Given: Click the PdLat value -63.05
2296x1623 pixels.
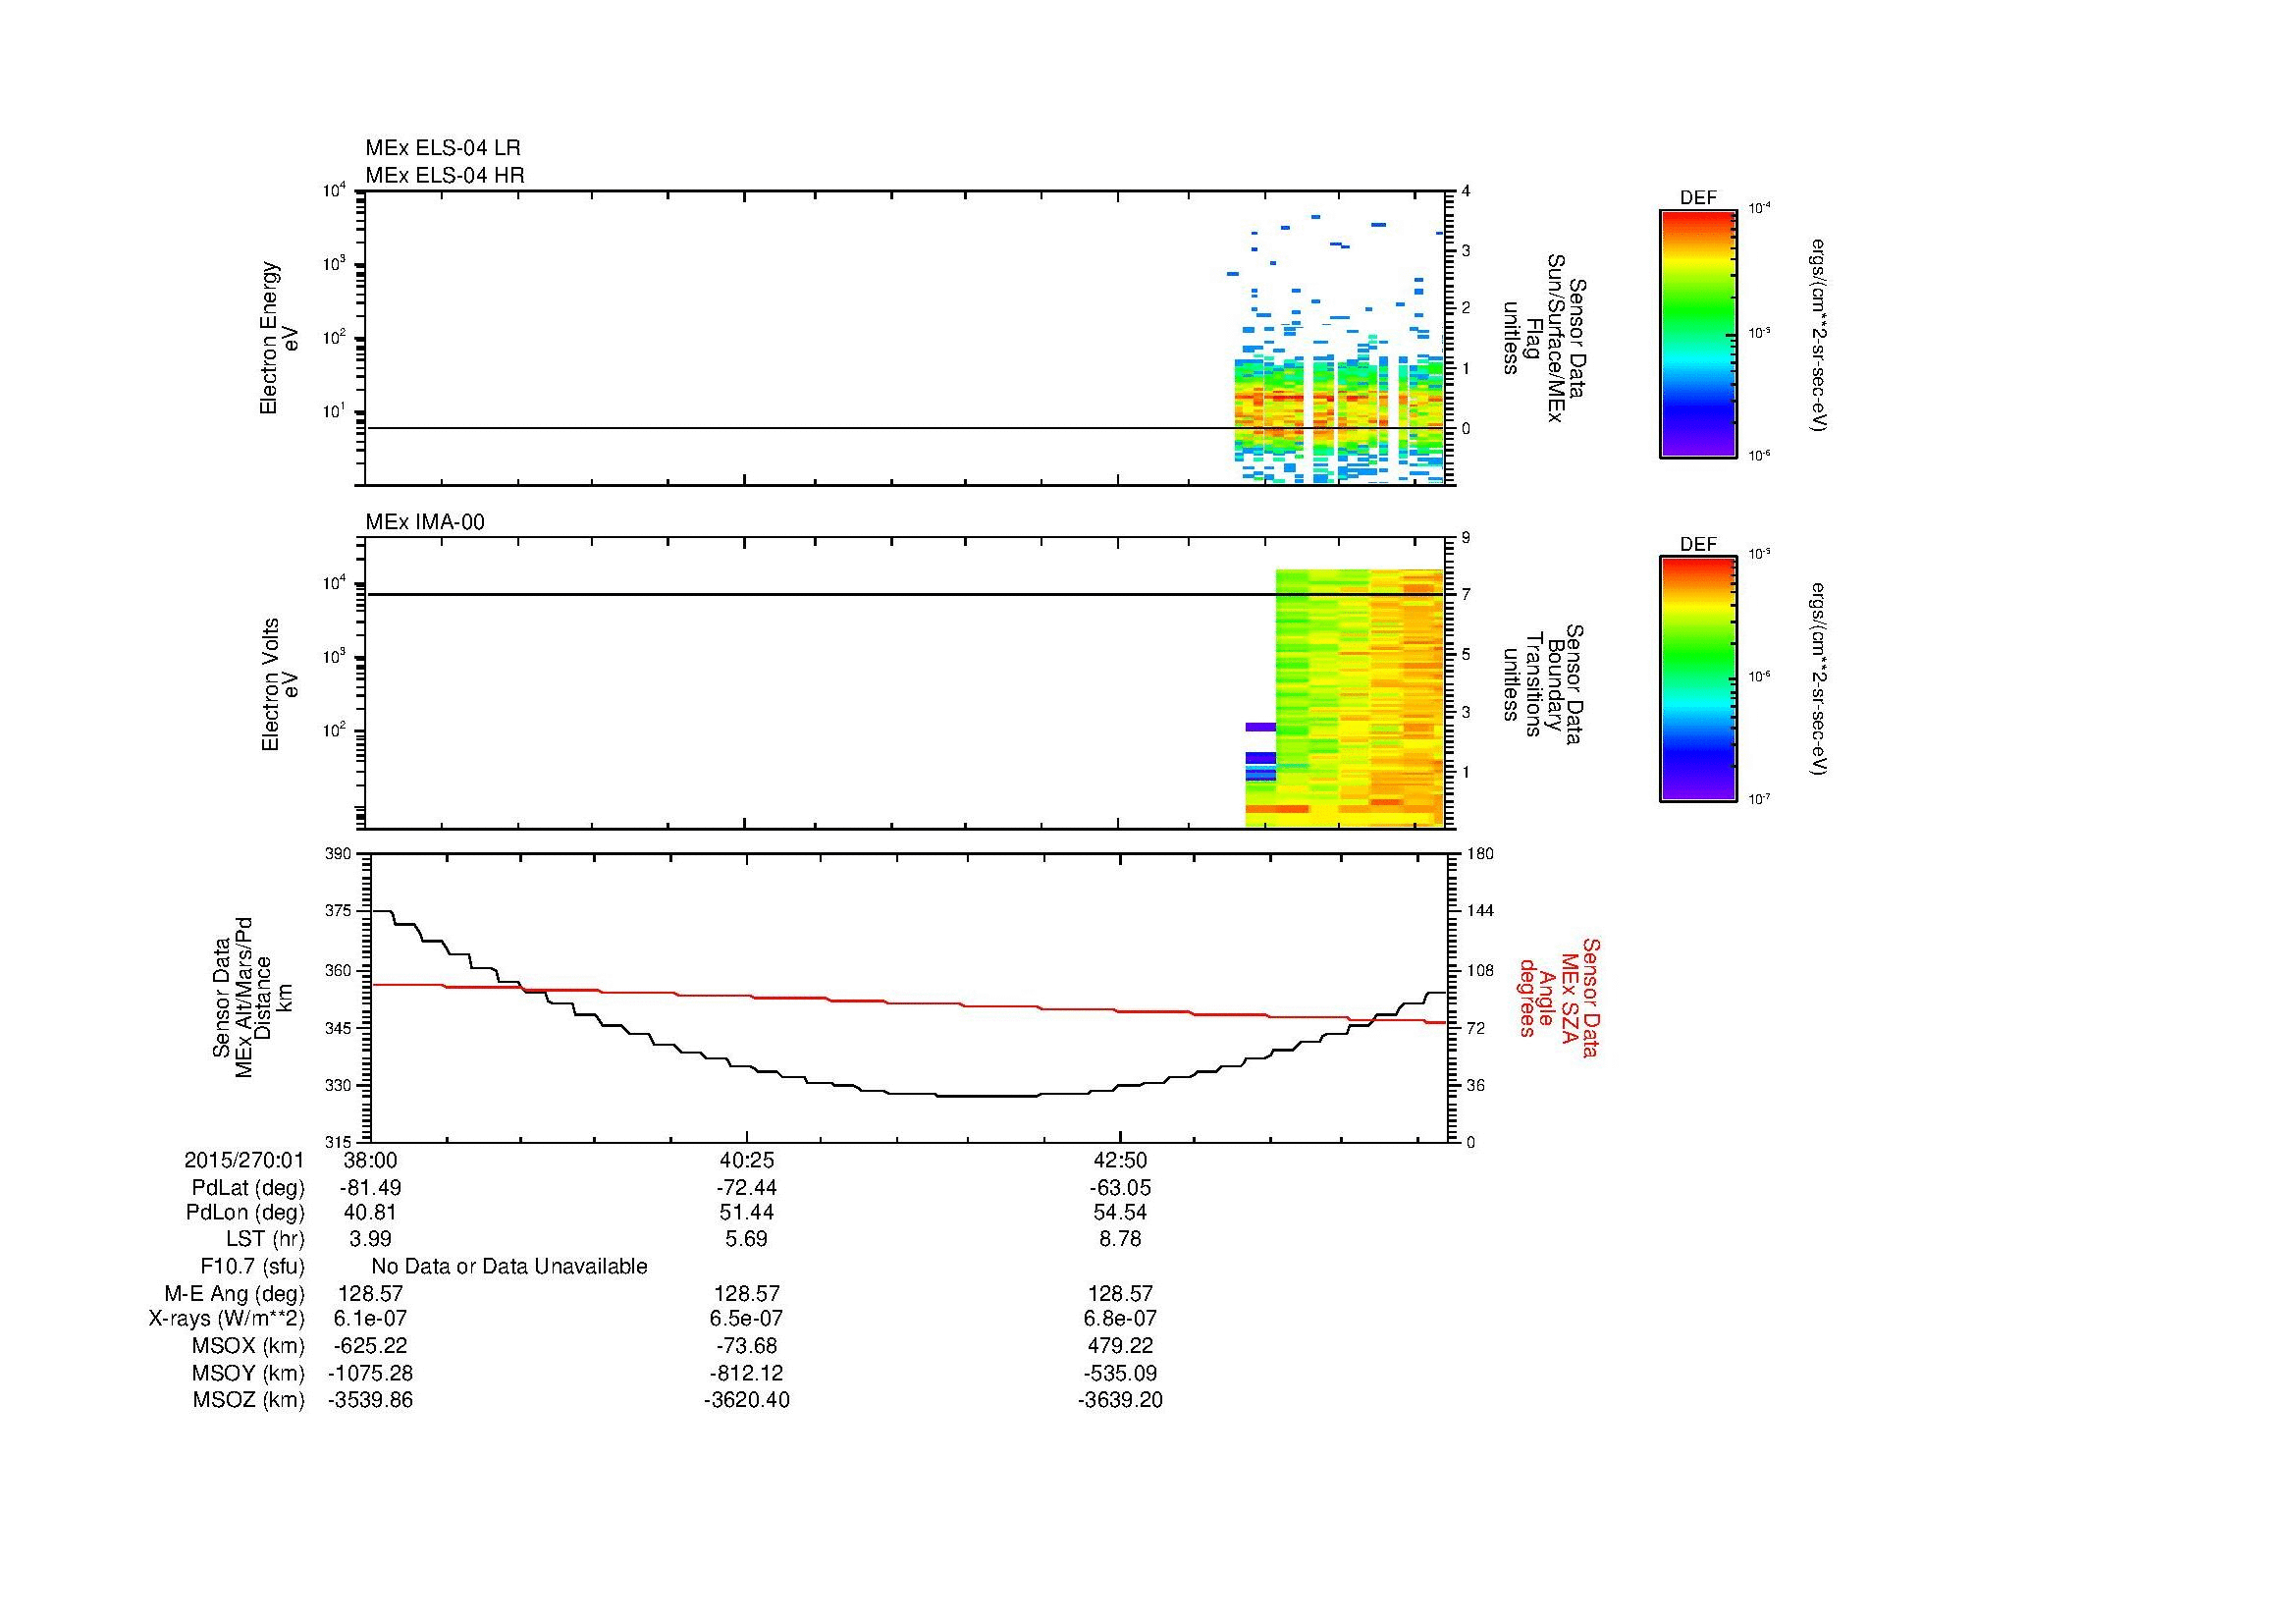Looking at the screenshot, I should tap(1120, 1188).
